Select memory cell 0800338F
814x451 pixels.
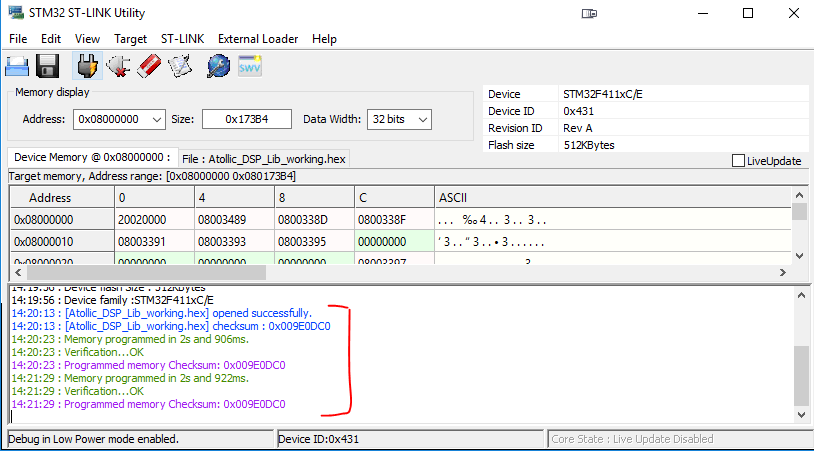coord(395,220)
